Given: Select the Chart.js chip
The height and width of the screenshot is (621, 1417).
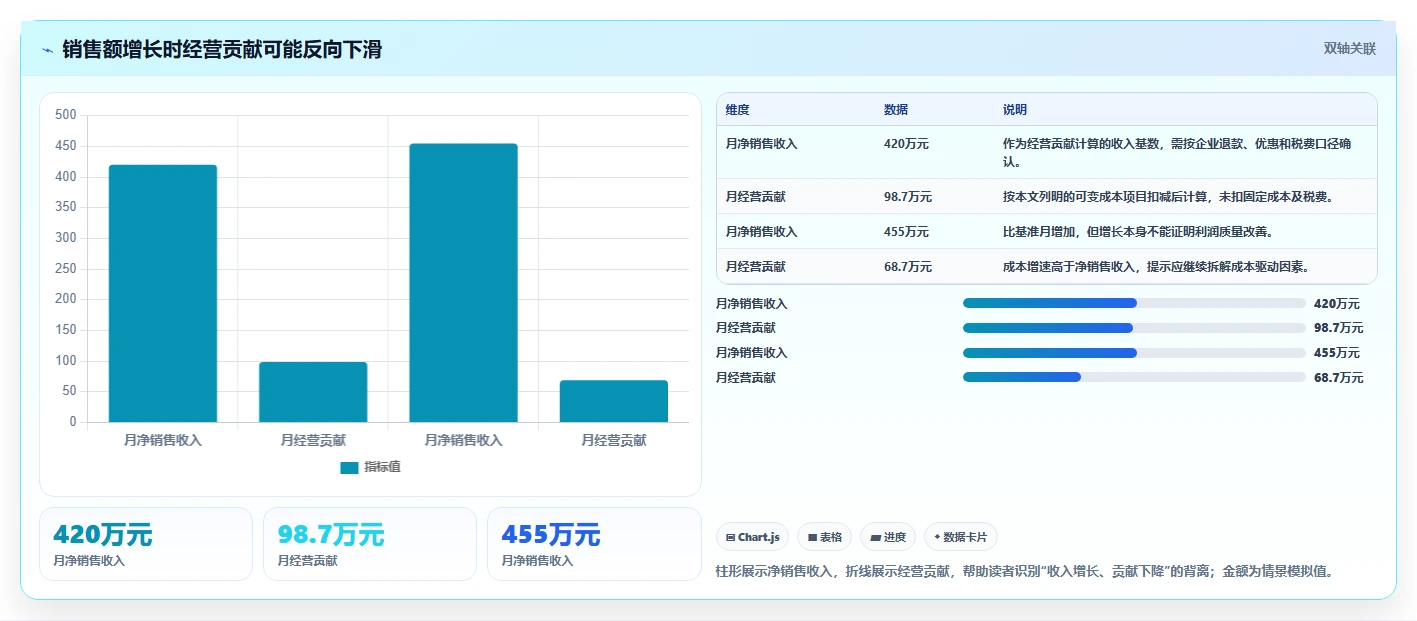Looking at the screenshot, I should point(752,537).
